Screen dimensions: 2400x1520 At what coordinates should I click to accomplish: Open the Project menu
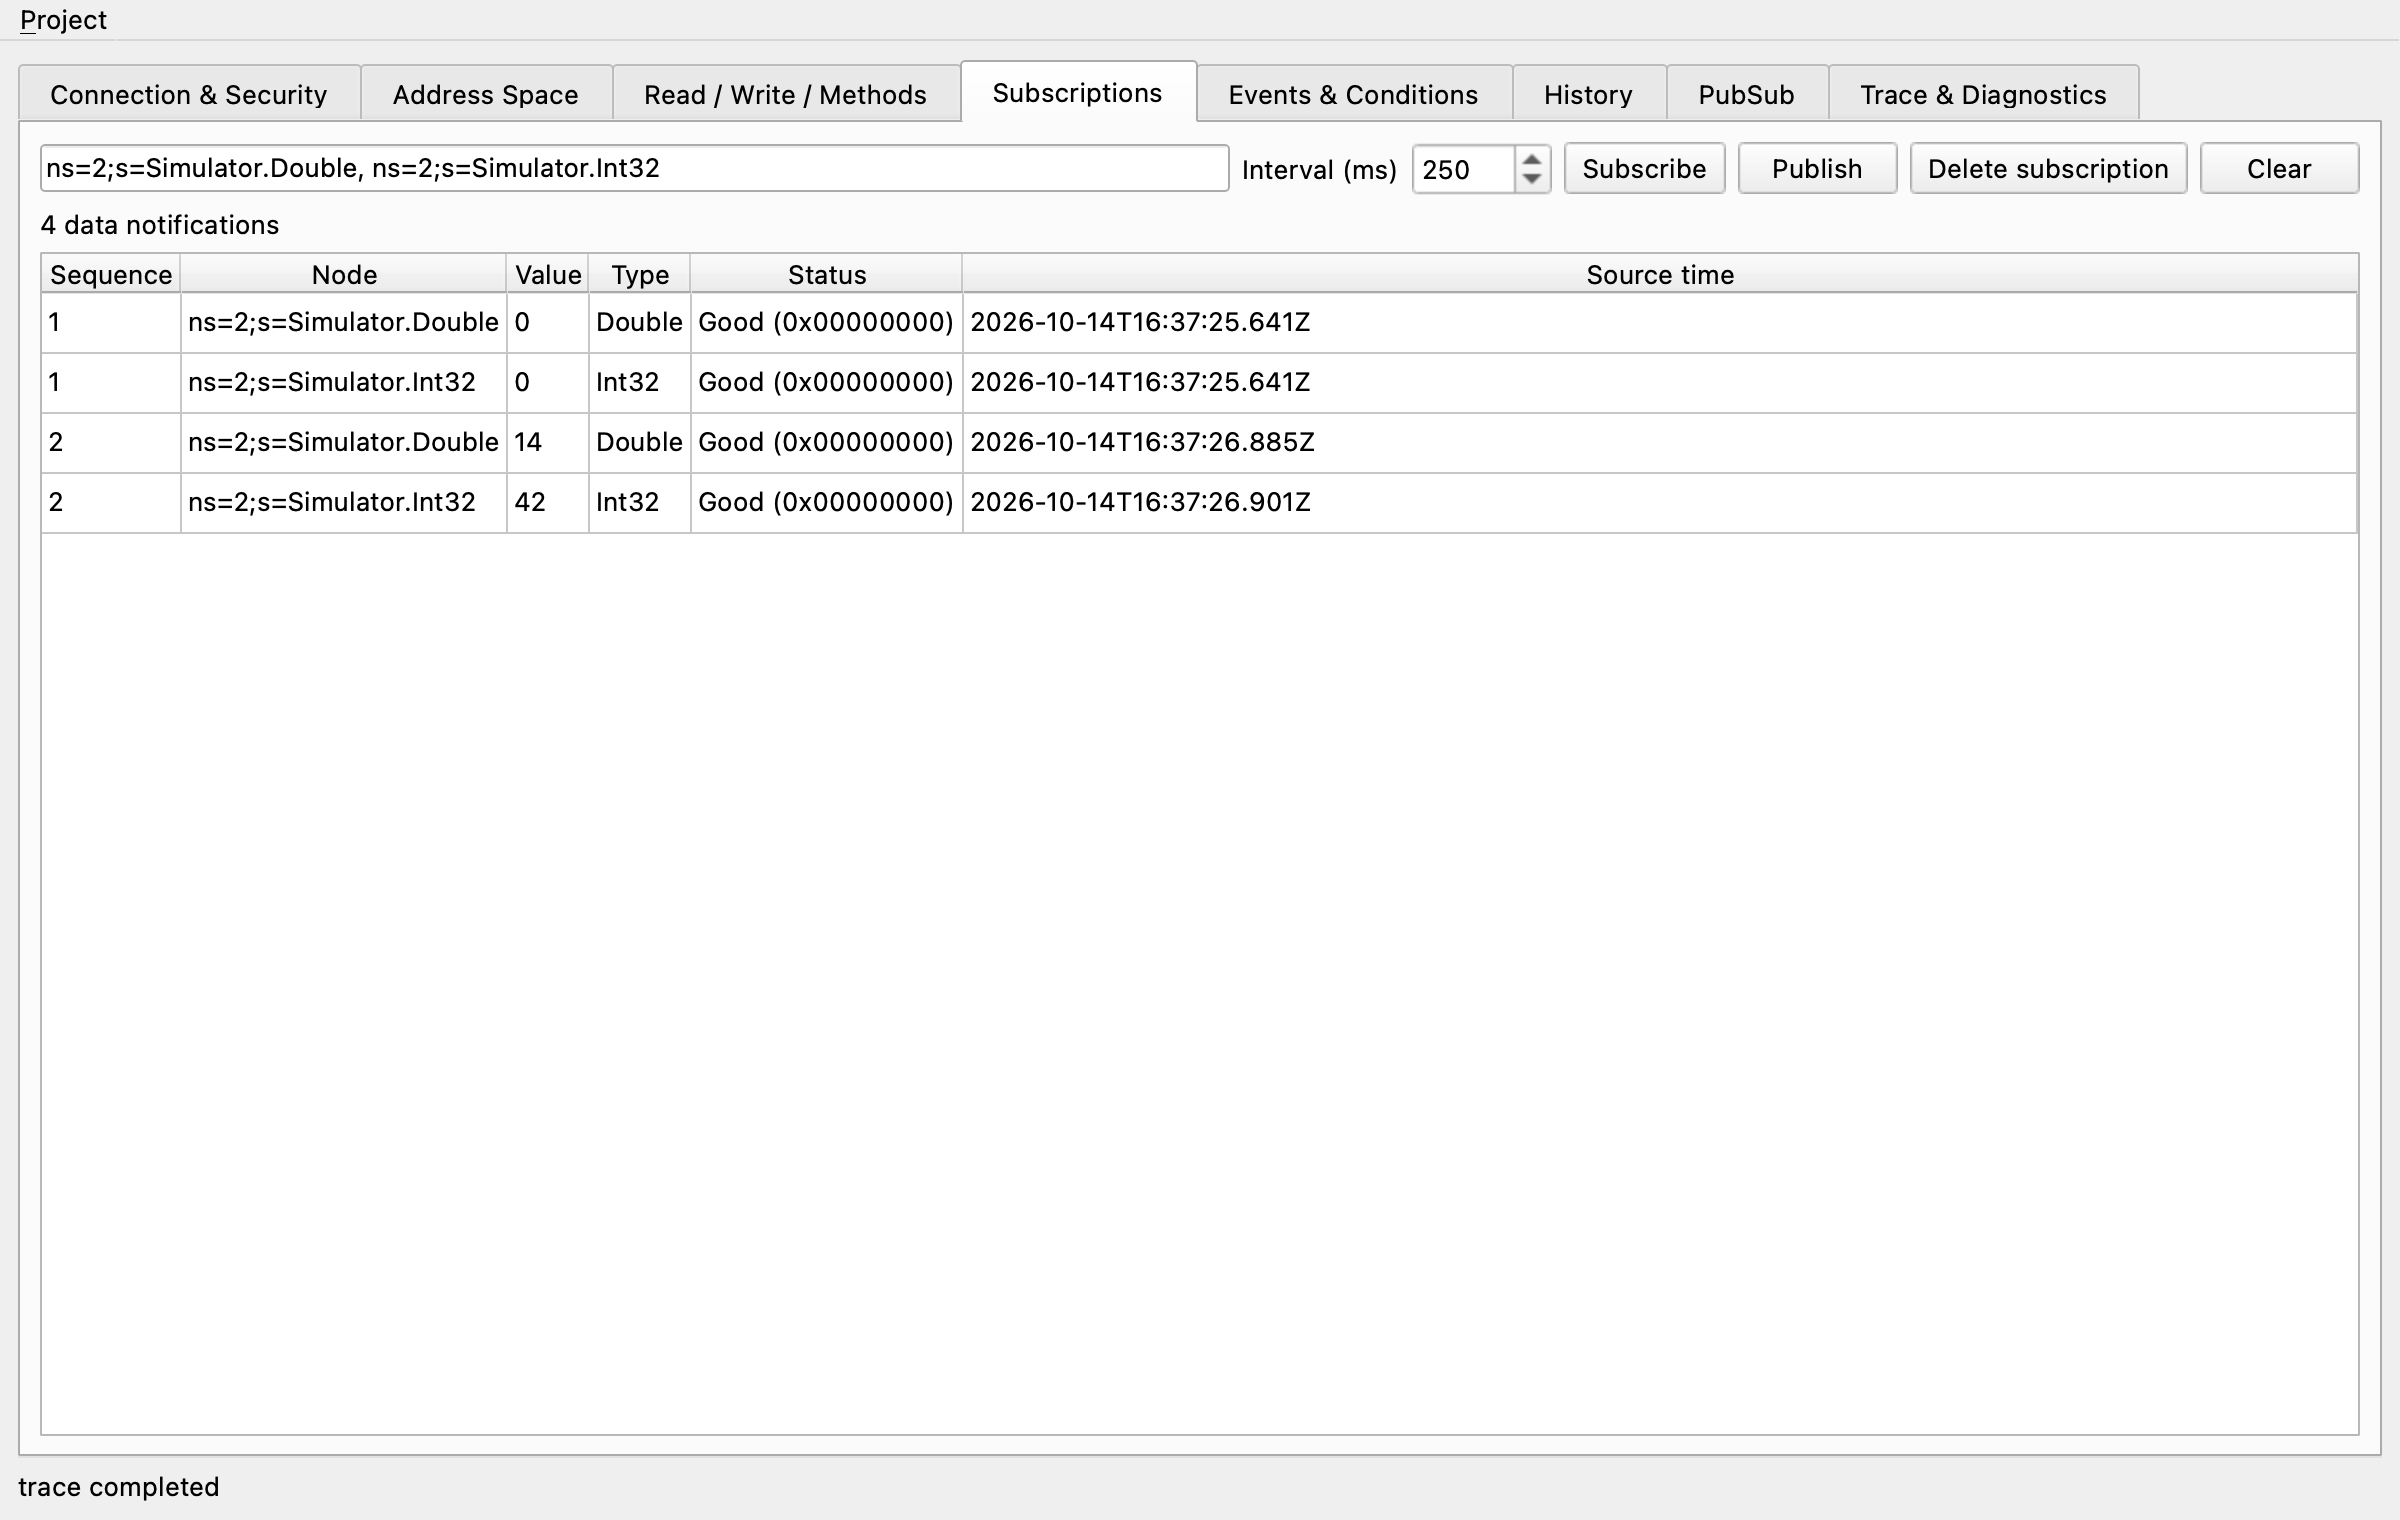click(x=63, y=20)
